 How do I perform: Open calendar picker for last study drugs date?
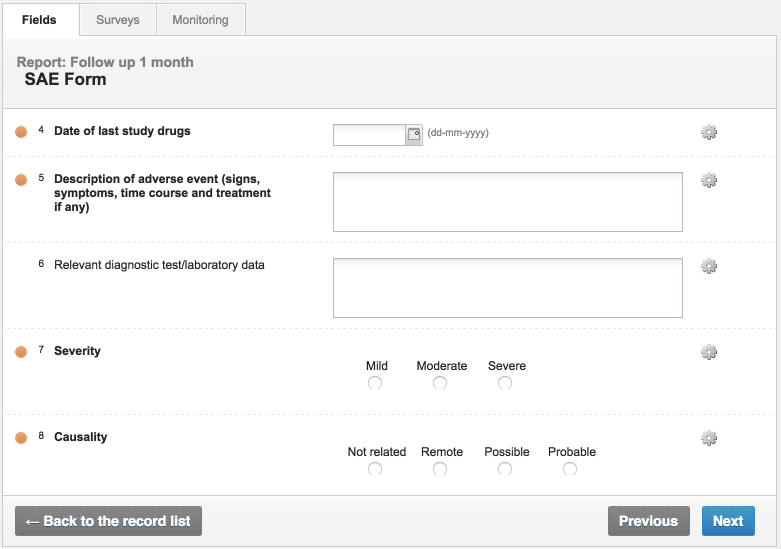pos(414,135)
